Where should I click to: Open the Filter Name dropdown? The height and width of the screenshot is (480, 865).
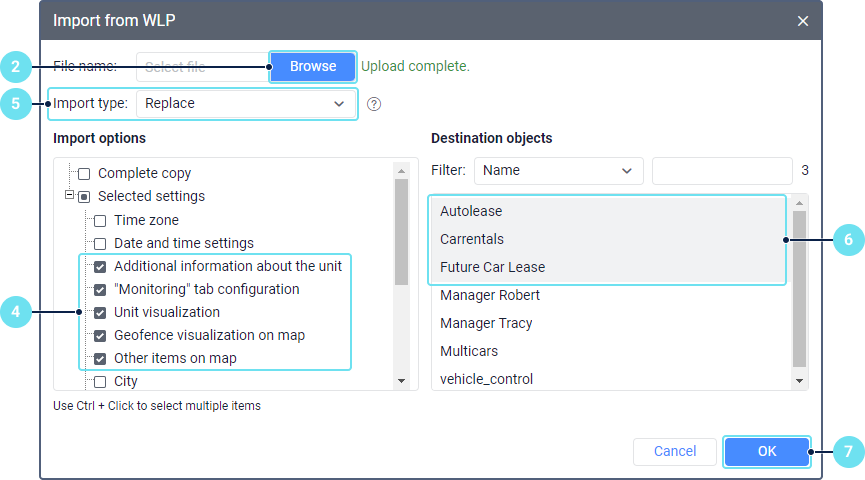pyautogui.click(x=558, y=170)
